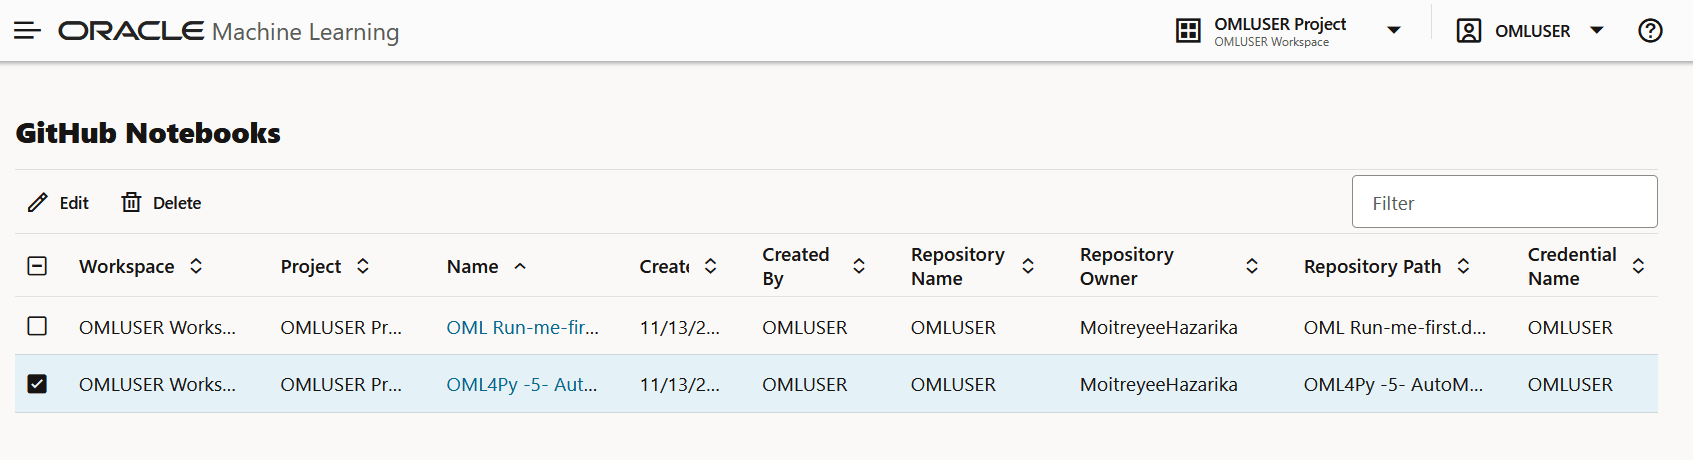Sort by Workspace column arrows
Screen dimensions: 1693x460
pos(197,266)
